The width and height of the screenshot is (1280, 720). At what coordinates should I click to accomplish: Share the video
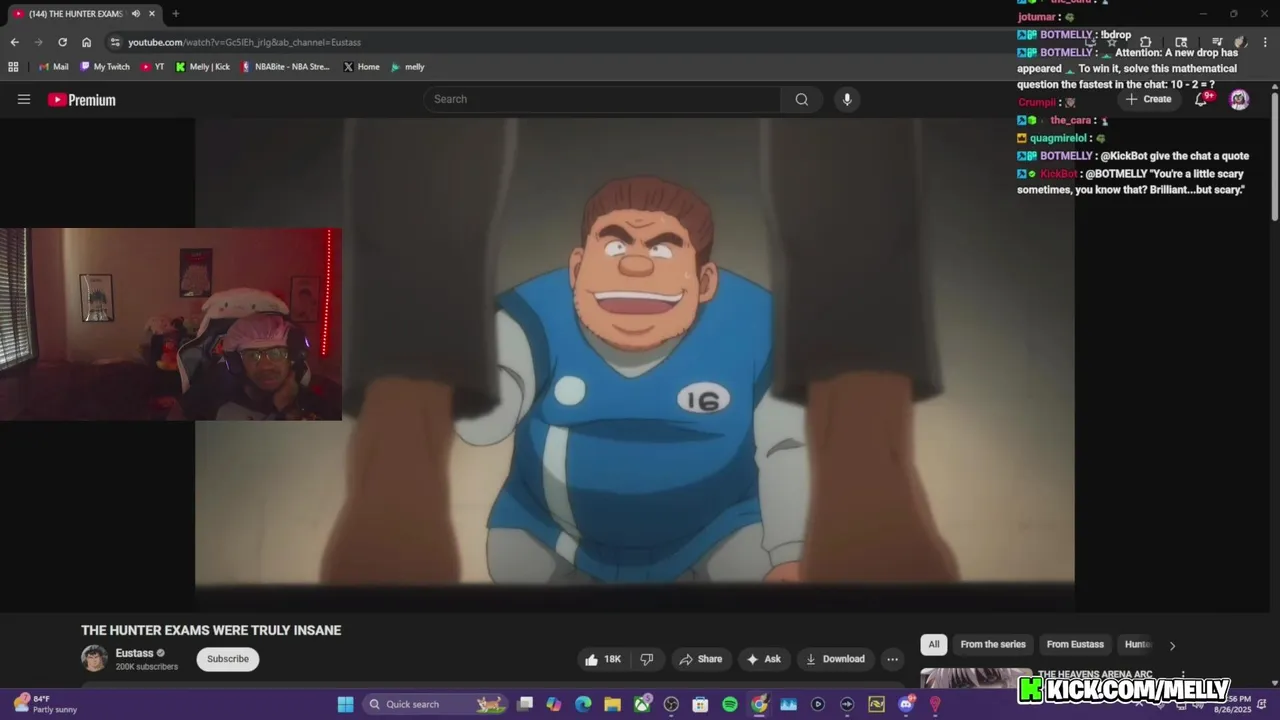700,659
